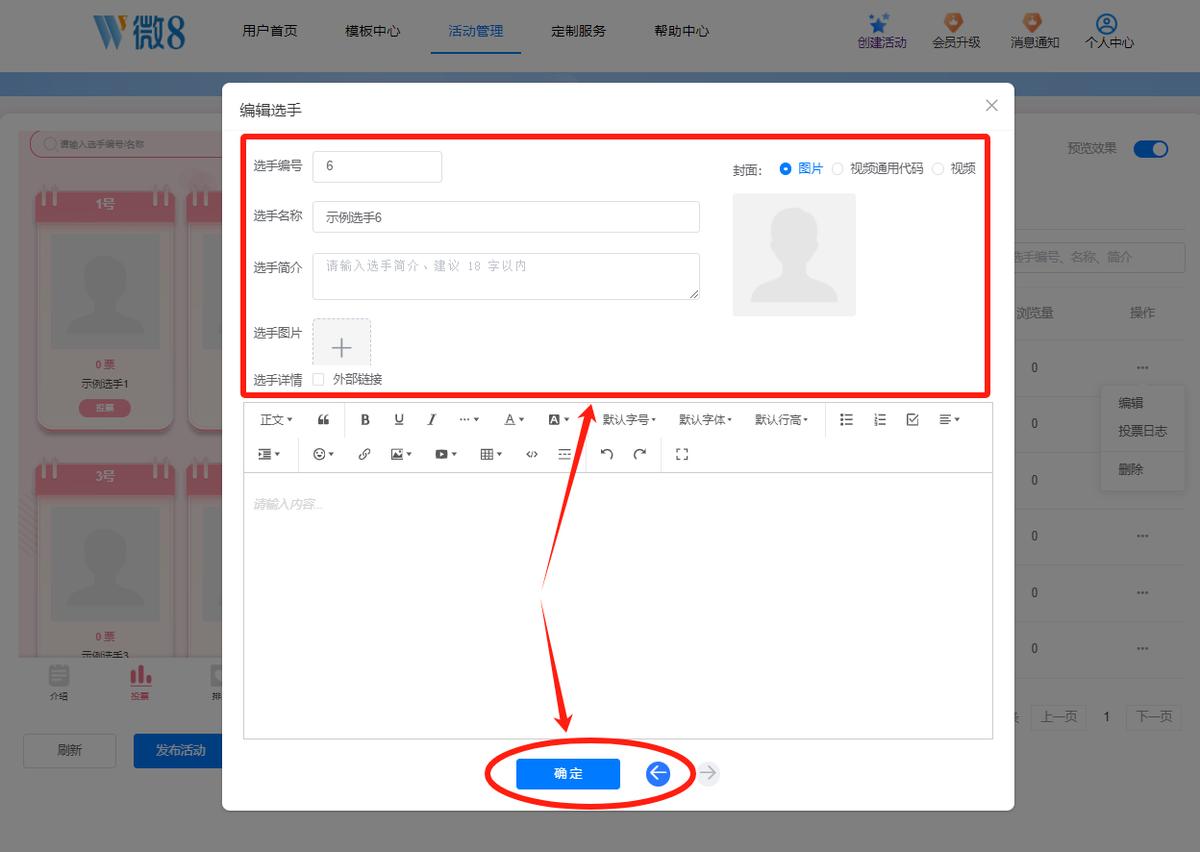Toggle underline formatting
This screenshot has height=852, width=1200.
tap(399, 420)
